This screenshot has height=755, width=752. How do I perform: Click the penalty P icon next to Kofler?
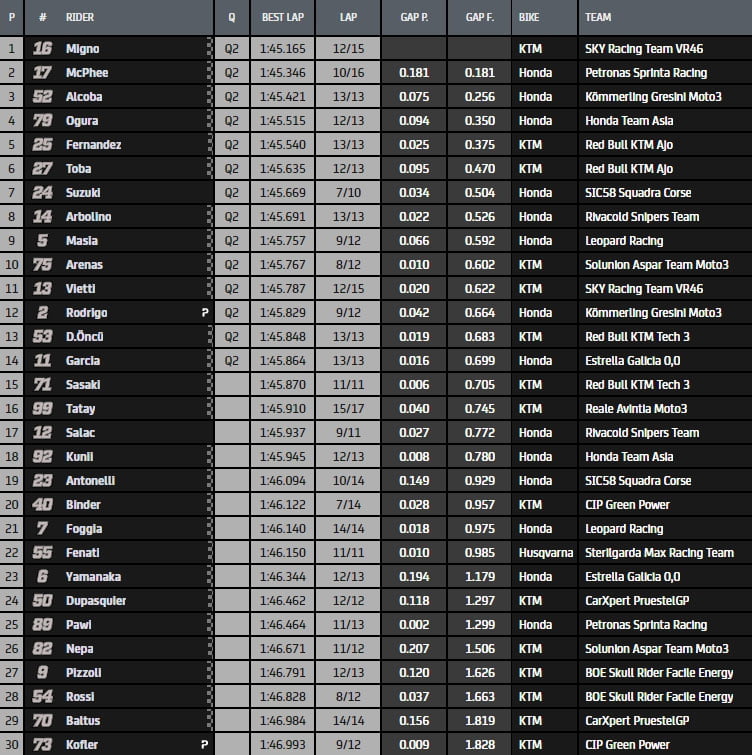[x=205, y=744]
